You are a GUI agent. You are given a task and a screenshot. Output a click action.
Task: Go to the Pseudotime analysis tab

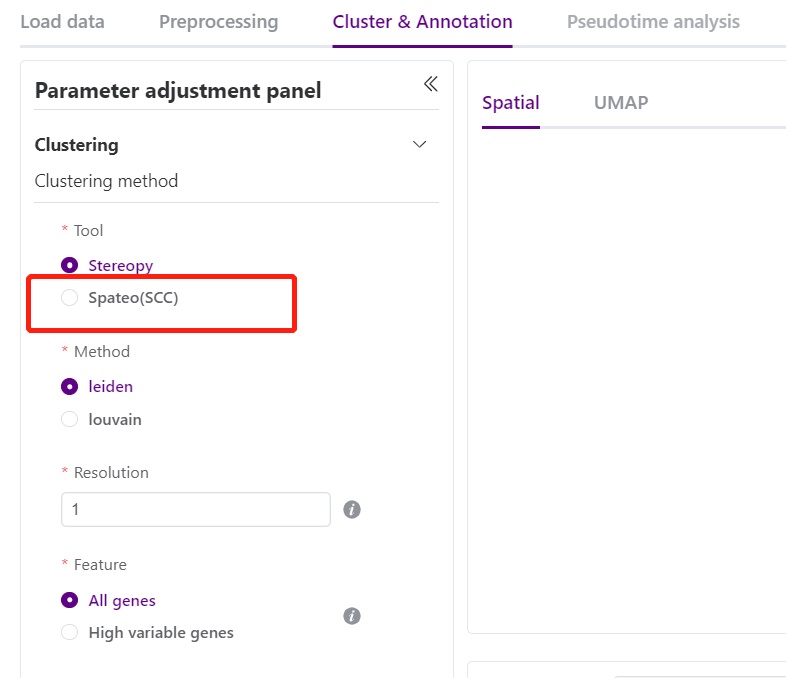coord(653,22)
